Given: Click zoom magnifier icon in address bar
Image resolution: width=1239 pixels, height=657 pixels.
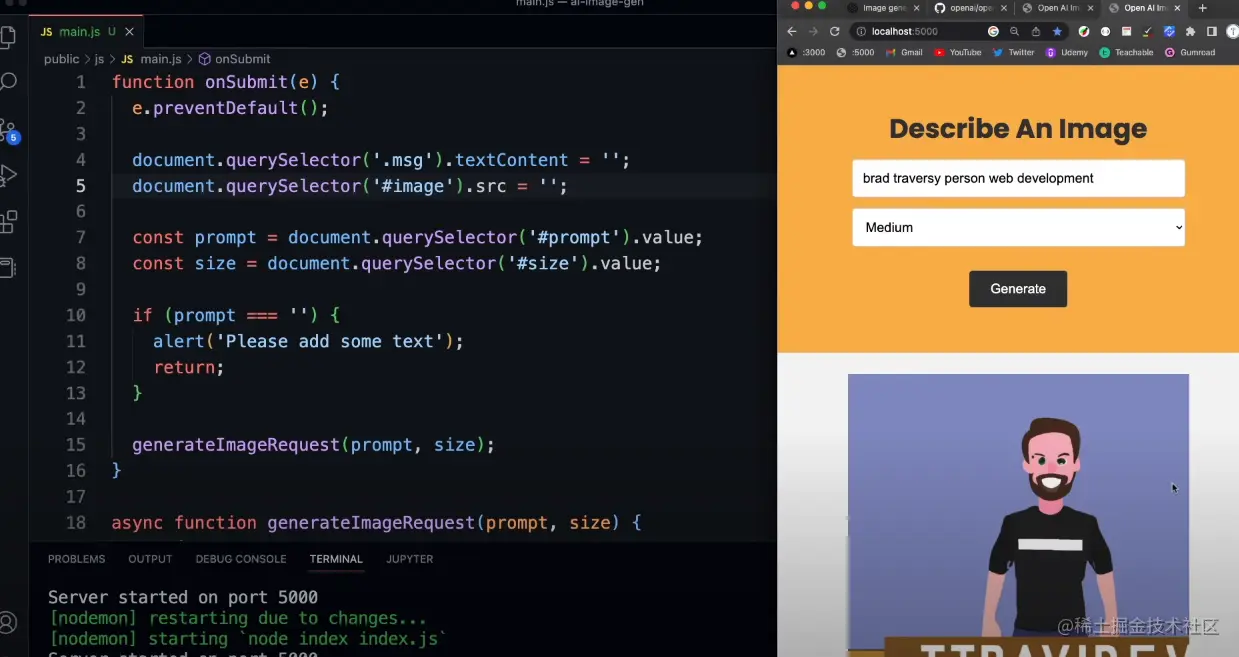Looking at the screenshot, I should coord(1014,31).
